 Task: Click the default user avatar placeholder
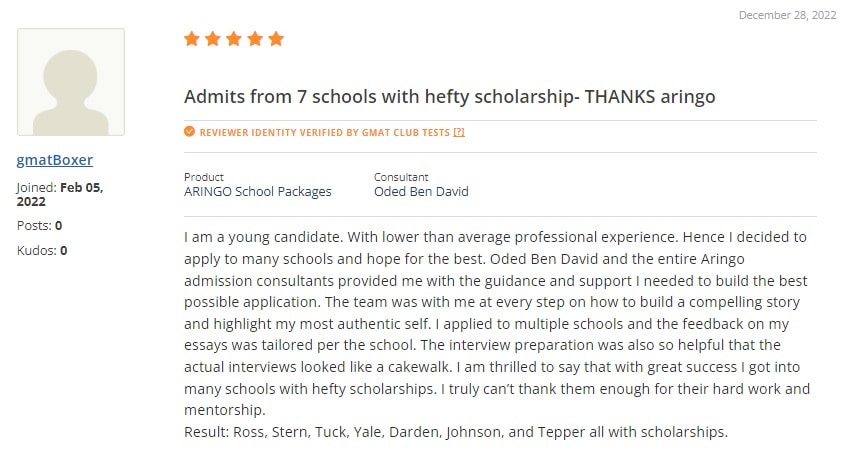71,82
